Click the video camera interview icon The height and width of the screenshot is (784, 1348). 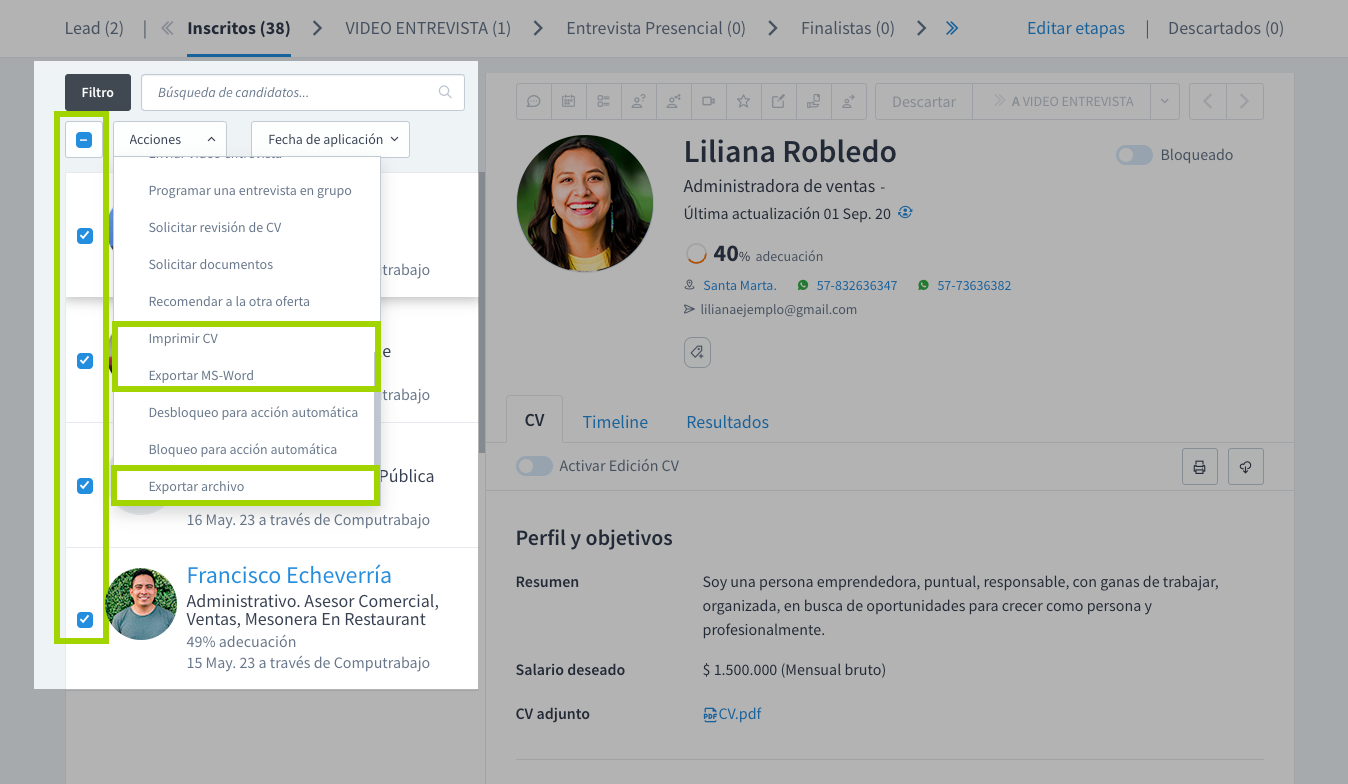click(708, 101)
